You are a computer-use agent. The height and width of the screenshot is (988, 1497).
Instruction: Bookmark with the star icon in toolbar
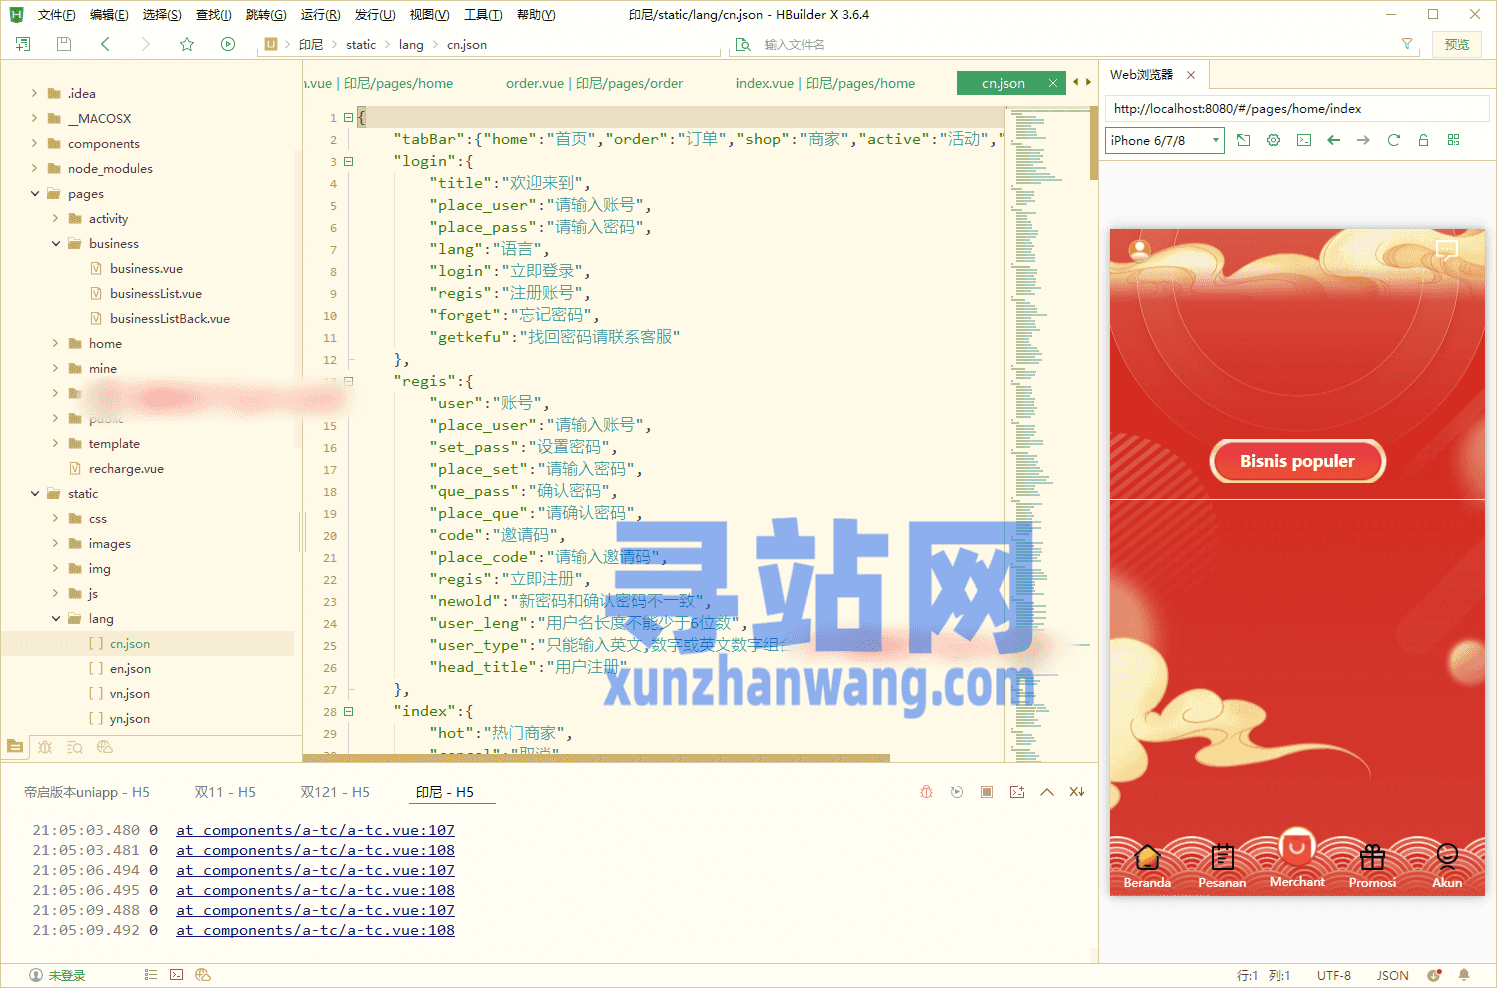coord(187,44)
